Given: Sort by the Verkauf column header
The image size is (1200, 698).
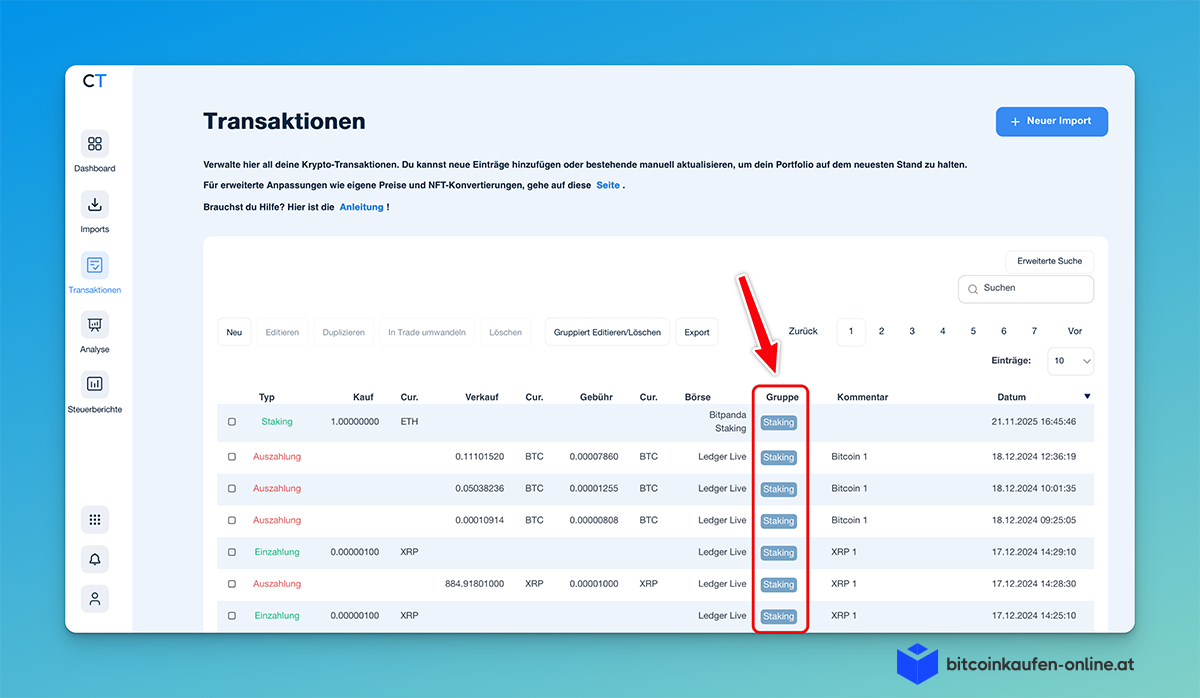Looking at the screenshot, I should 482,397.
